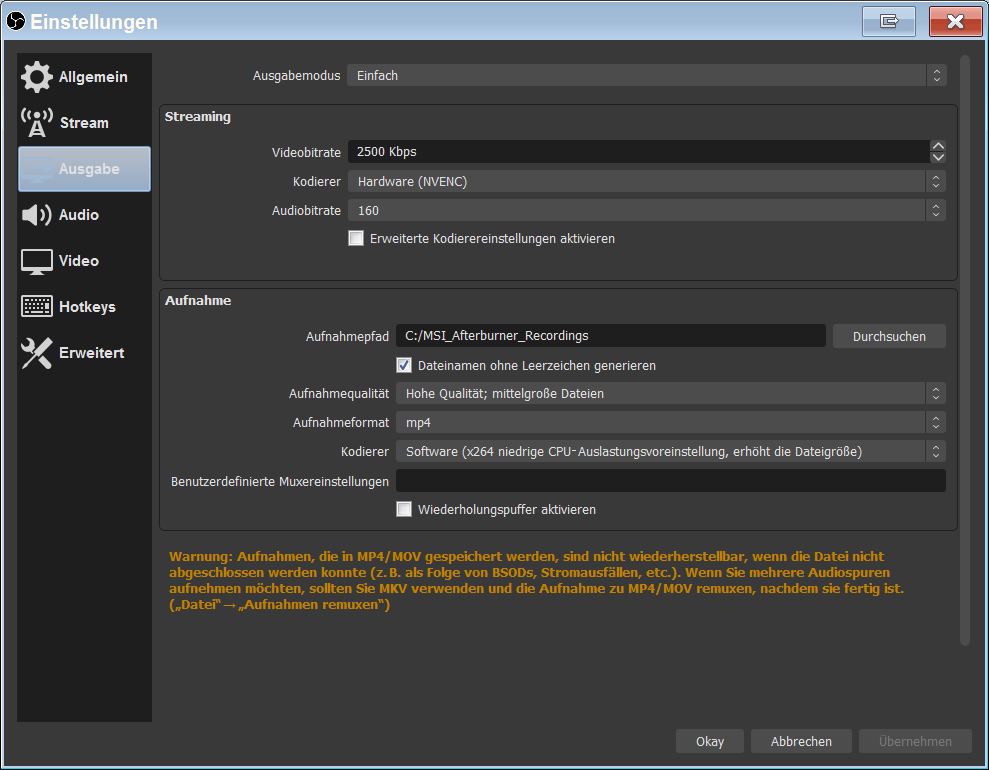Image resolution: width=989 pixels, height=770 pixels.
Task: Confirm with the Okay button
Action: [x=710, y=742]
